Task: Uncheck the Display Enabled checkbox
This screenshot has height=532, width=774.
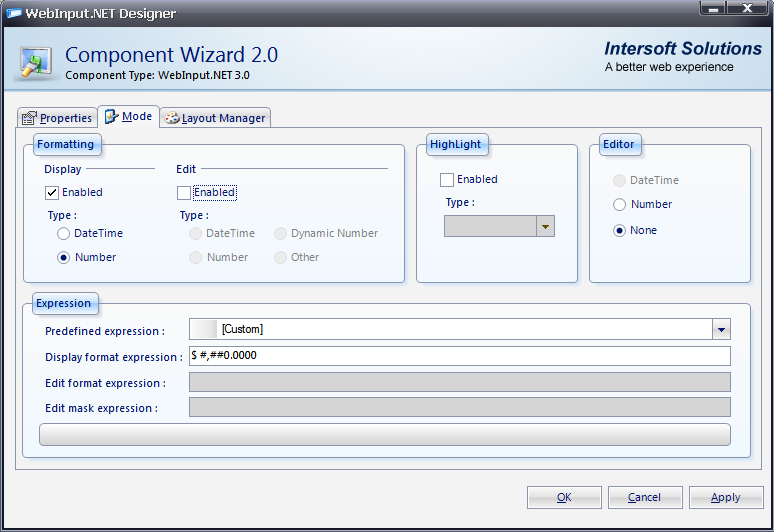Action: 52,192
